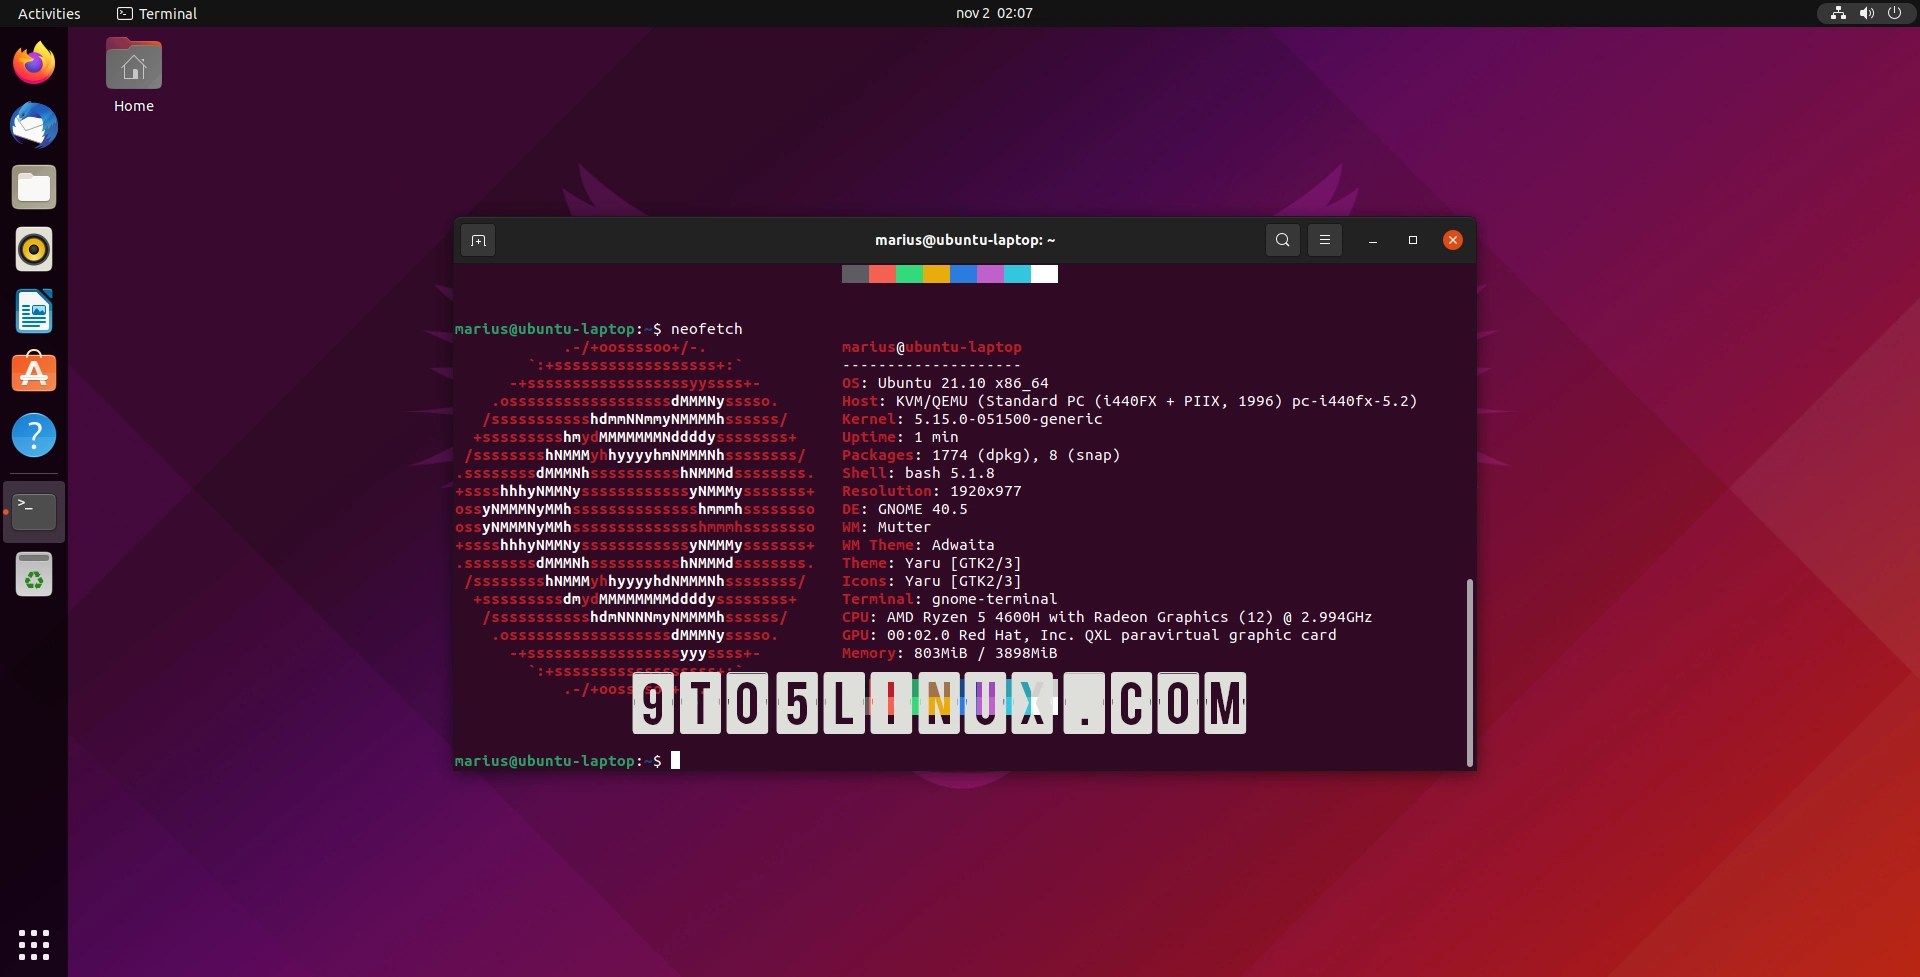Screen dimensions: 1920x977
Task: Open the Help icon in the dock
Action: point(34,435)
